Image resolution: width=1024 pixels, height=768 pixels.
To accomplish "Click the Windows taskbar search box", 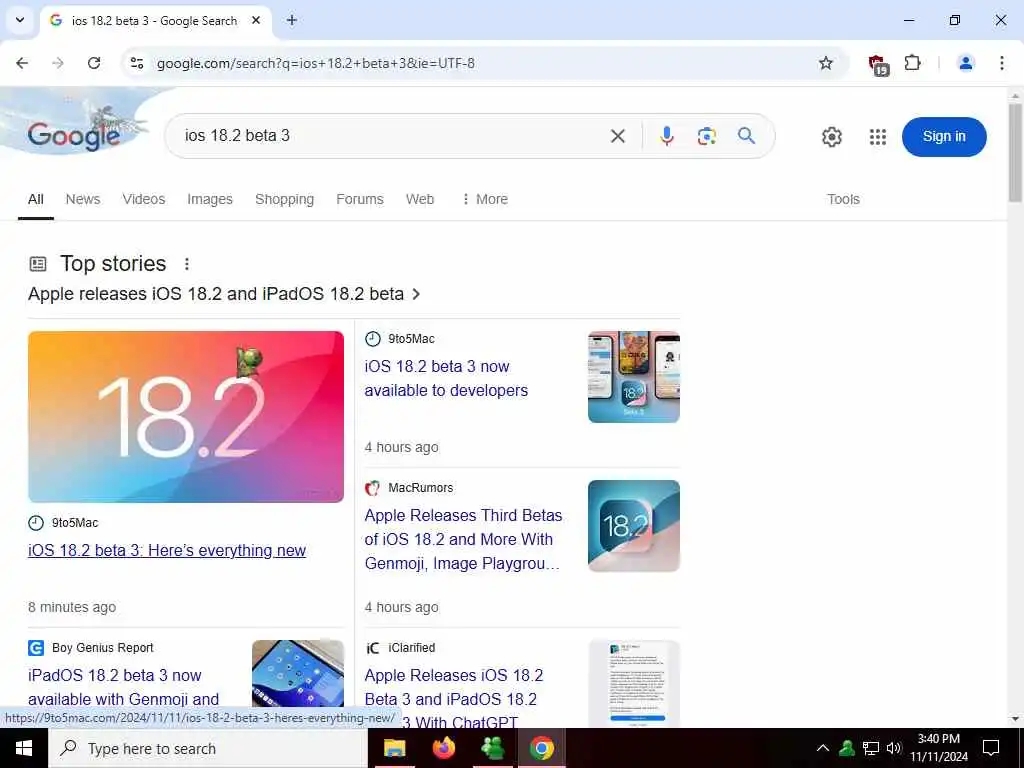I will 208,748.
